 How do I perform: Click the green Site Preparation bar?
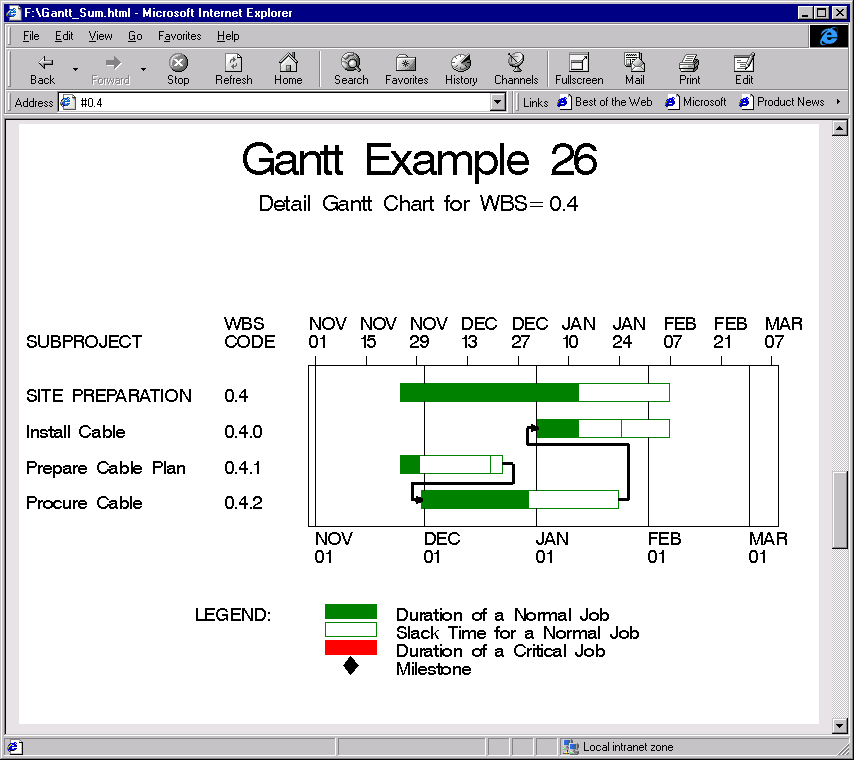click(x=488, y=392)
